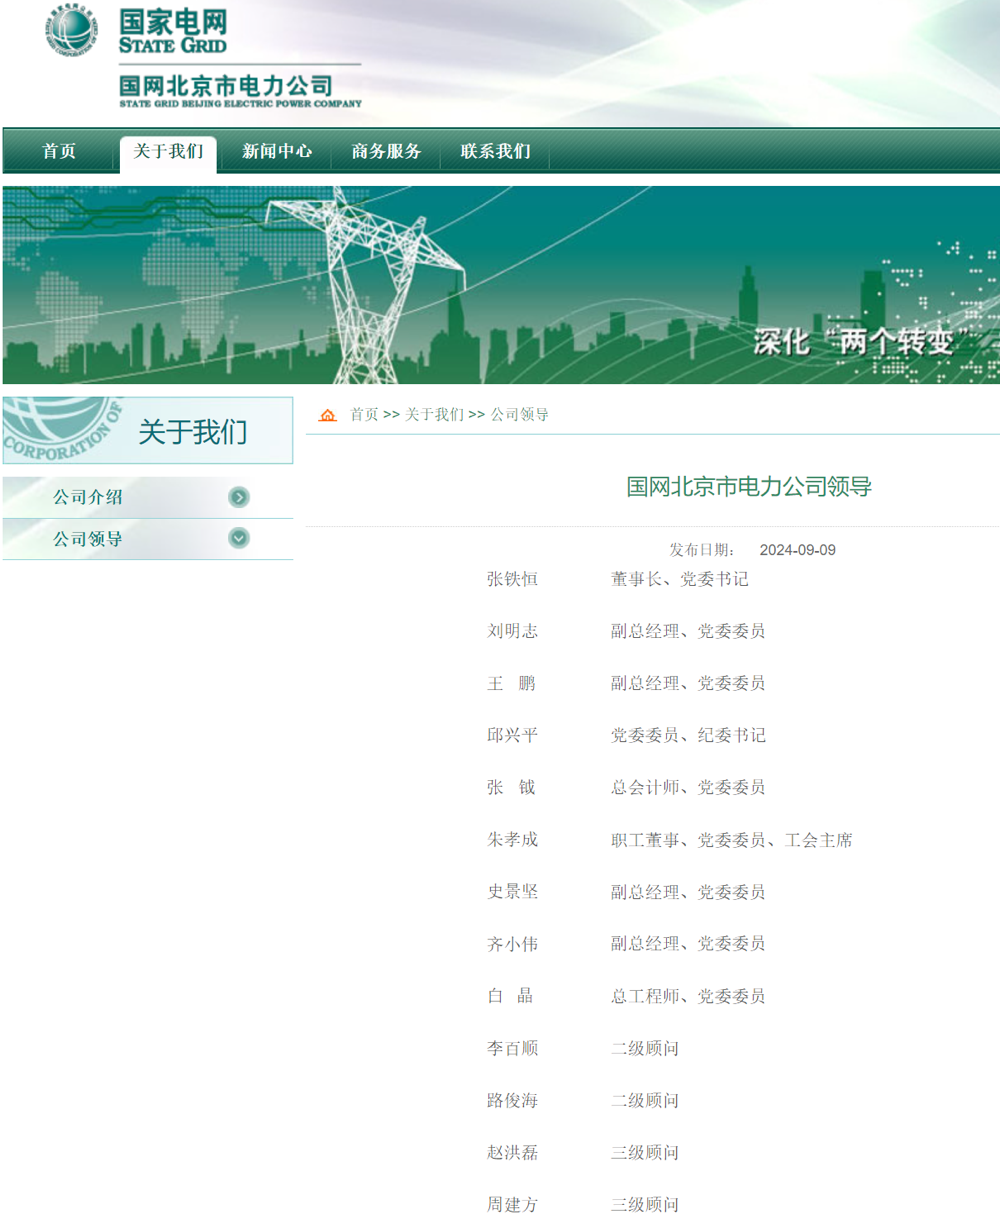
Task: Click the title 职工董事、党委委员、工会主席
Action: (x=732, y=840)
